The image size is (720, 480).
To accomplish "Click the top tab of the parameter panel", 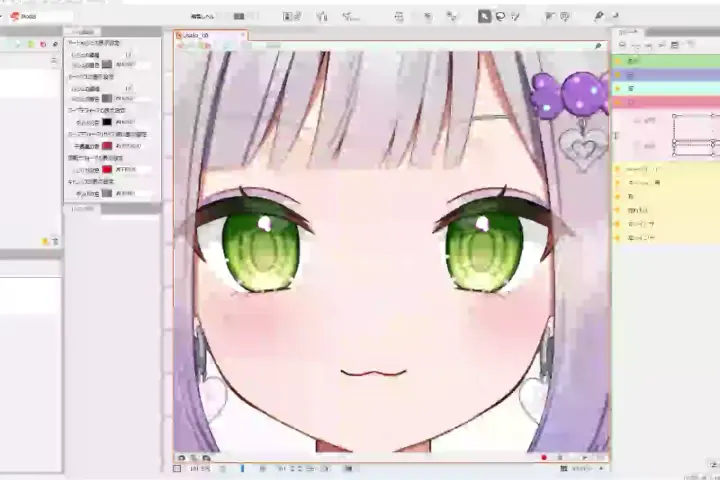I will (629, 32).
